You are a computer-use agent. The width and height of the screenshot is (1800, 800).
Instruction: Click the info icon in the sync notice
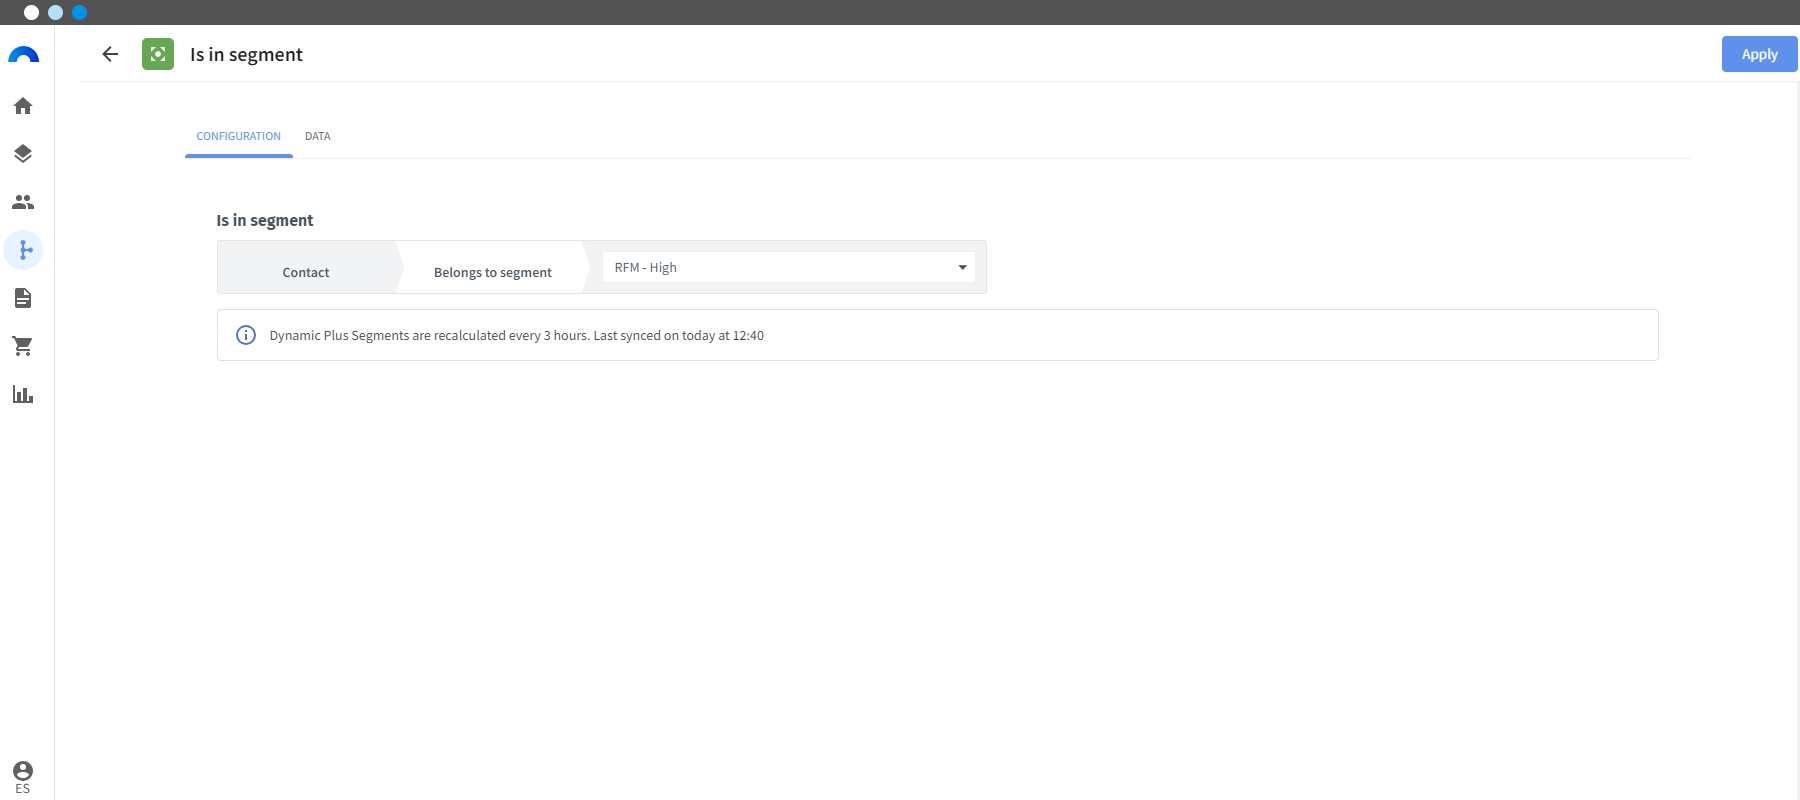[x=246, y=335]
